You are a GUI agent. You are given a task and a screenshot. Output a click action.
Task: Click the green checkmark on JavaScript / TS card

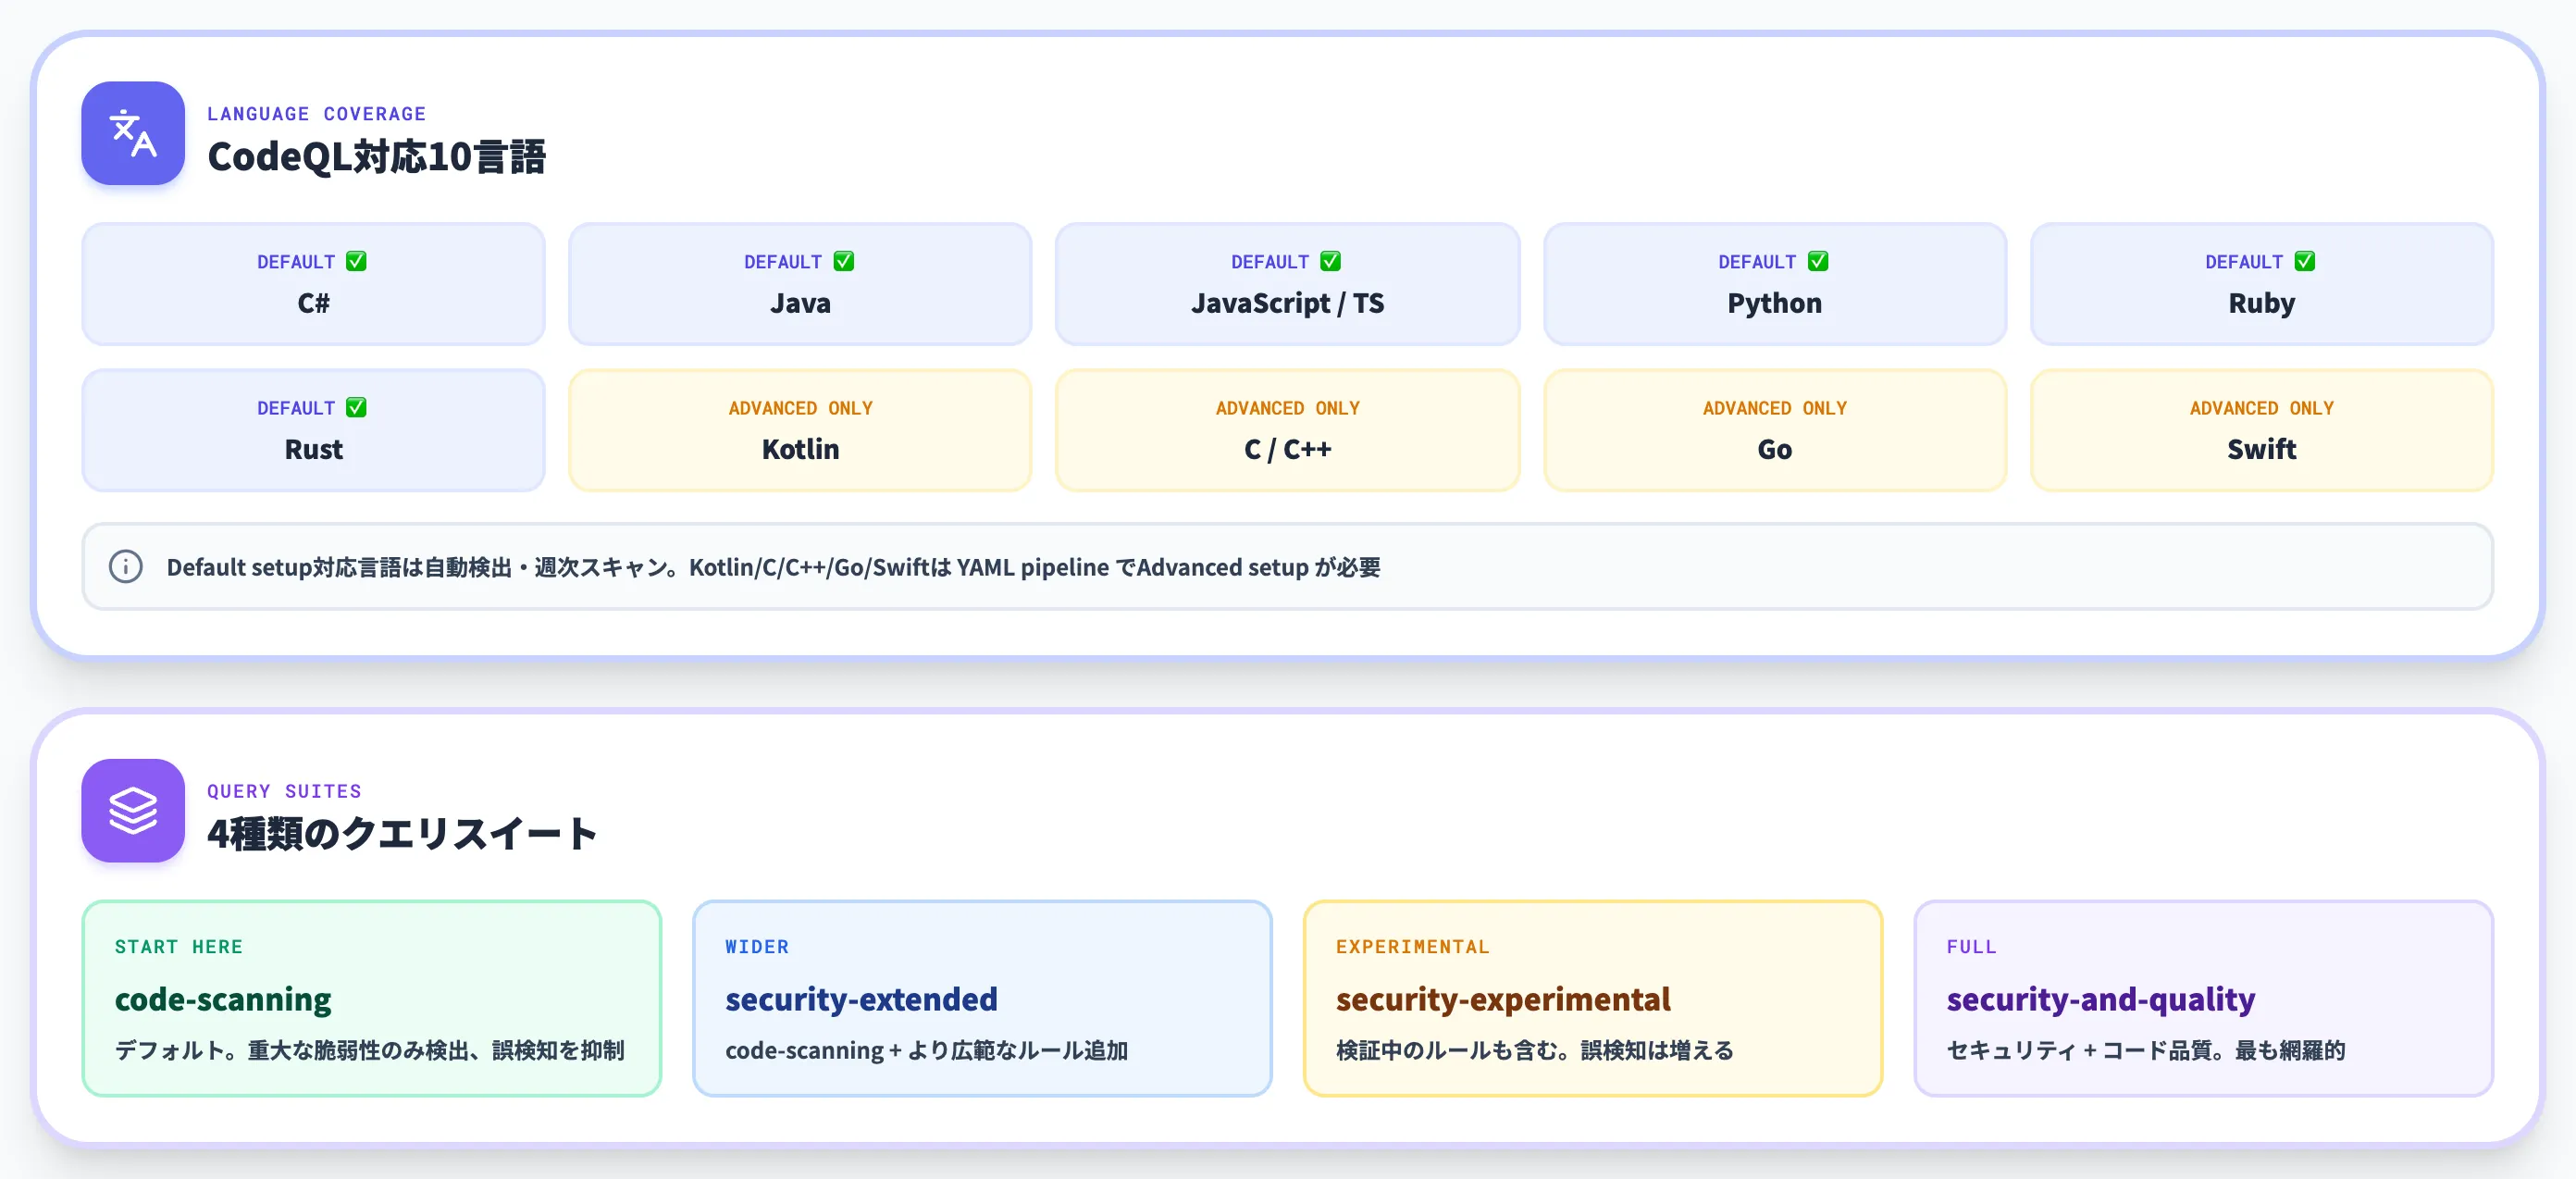coord(1330,261)
